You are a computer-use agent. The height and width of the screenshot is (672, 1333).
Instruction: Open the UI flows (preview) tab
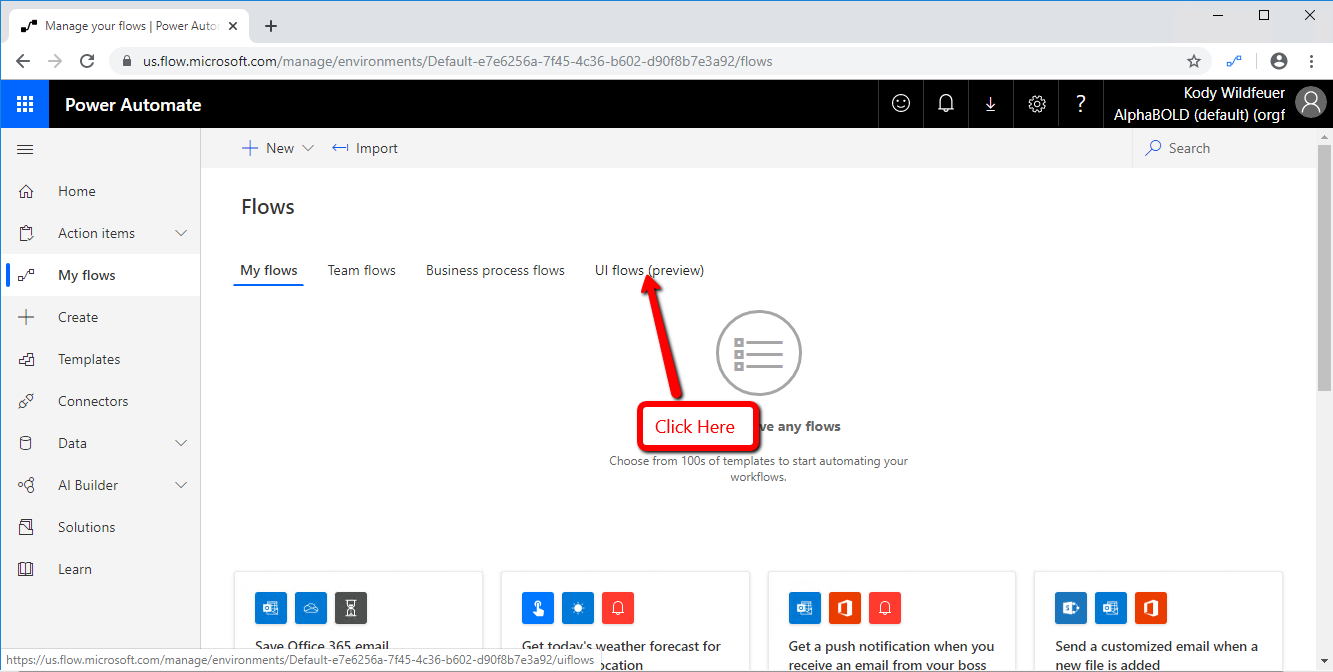(x=649, y=270)
